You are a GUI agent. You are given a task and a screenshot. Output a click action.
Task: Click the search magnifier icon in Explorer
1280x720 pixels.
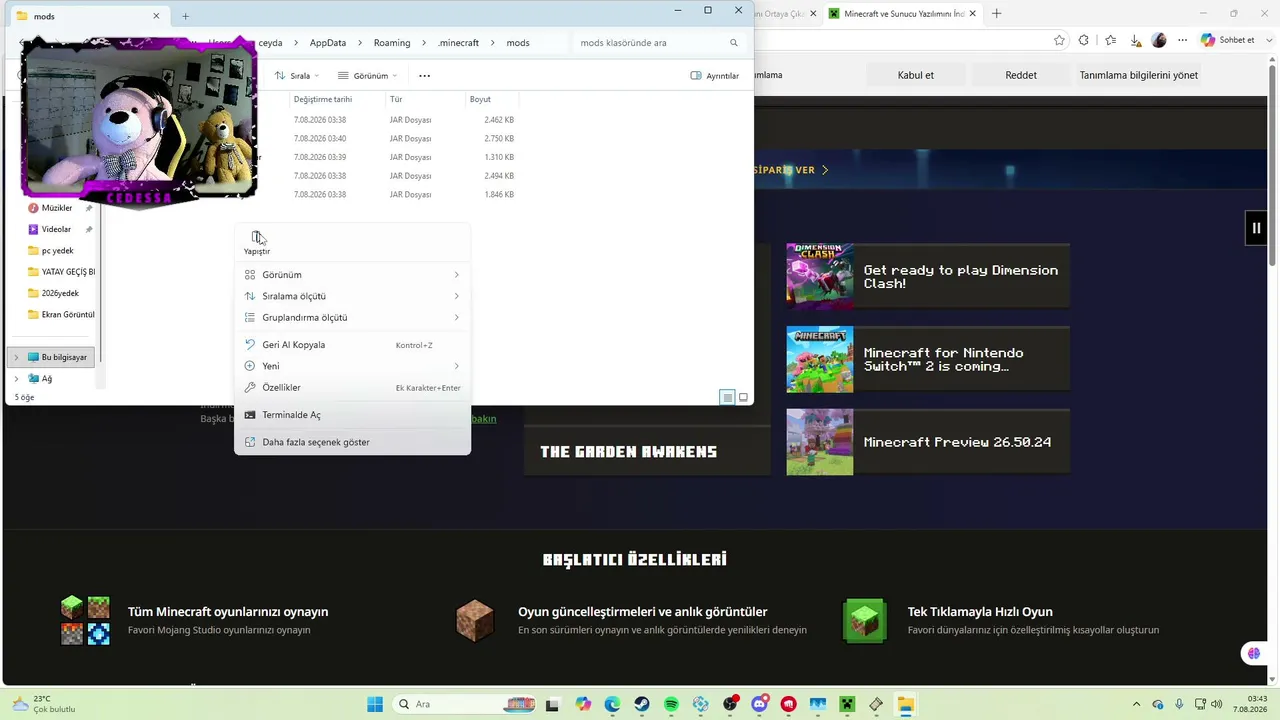point(734,43)
